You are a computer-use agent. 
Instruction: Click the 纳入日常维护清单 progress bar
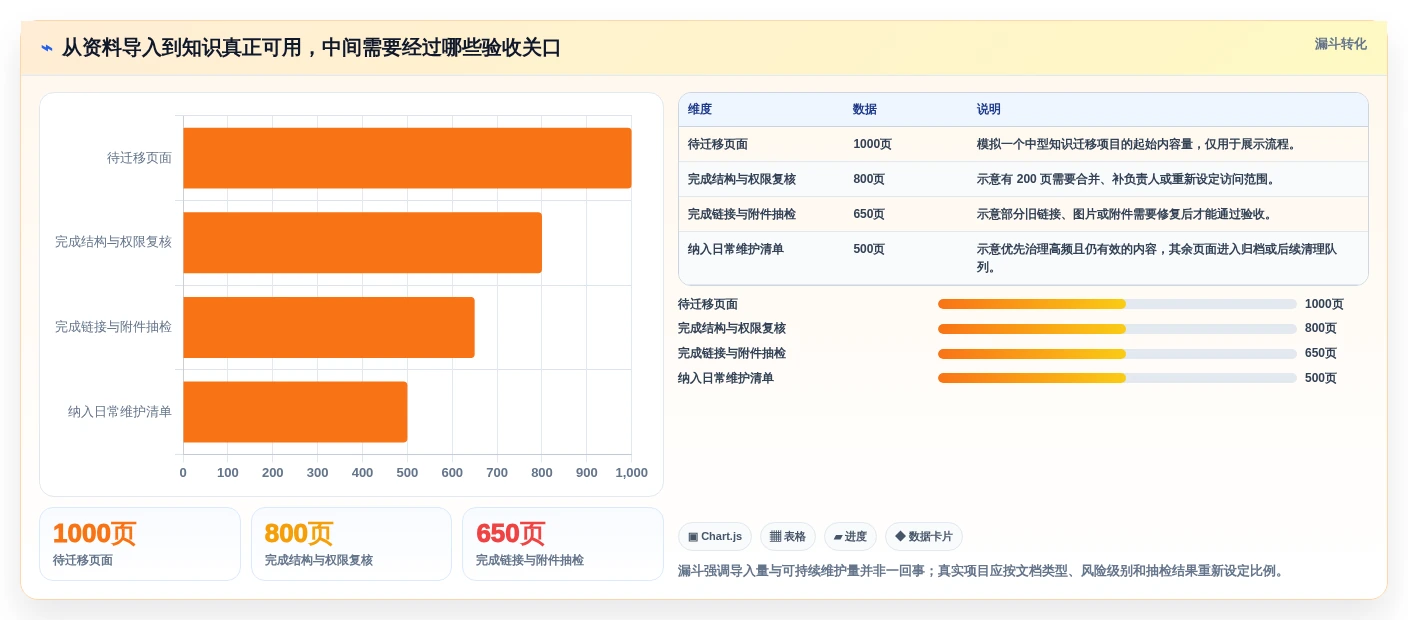[1117, 378]
